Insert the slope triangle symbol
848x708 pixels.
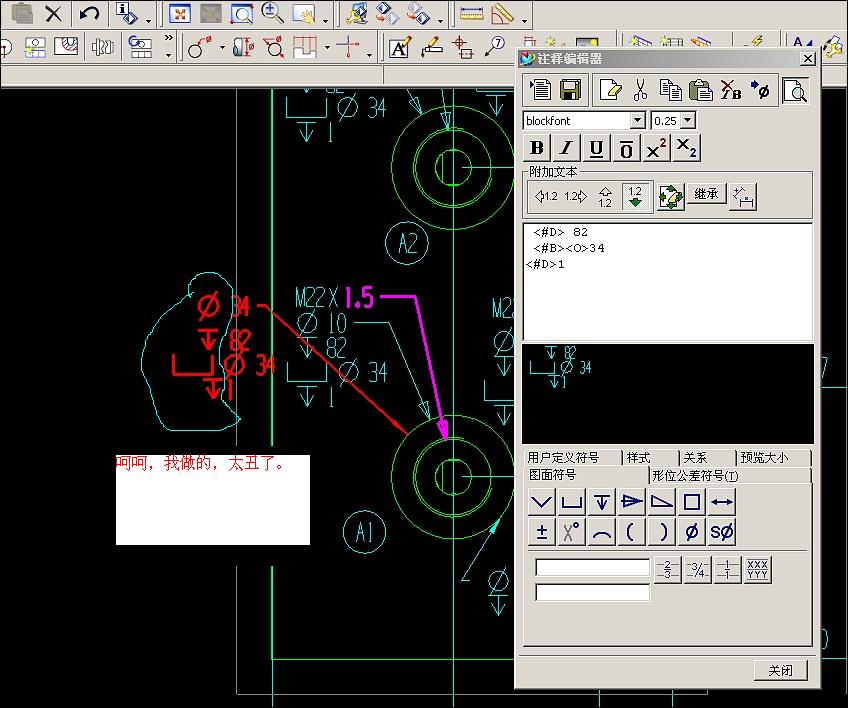point(661,502)
